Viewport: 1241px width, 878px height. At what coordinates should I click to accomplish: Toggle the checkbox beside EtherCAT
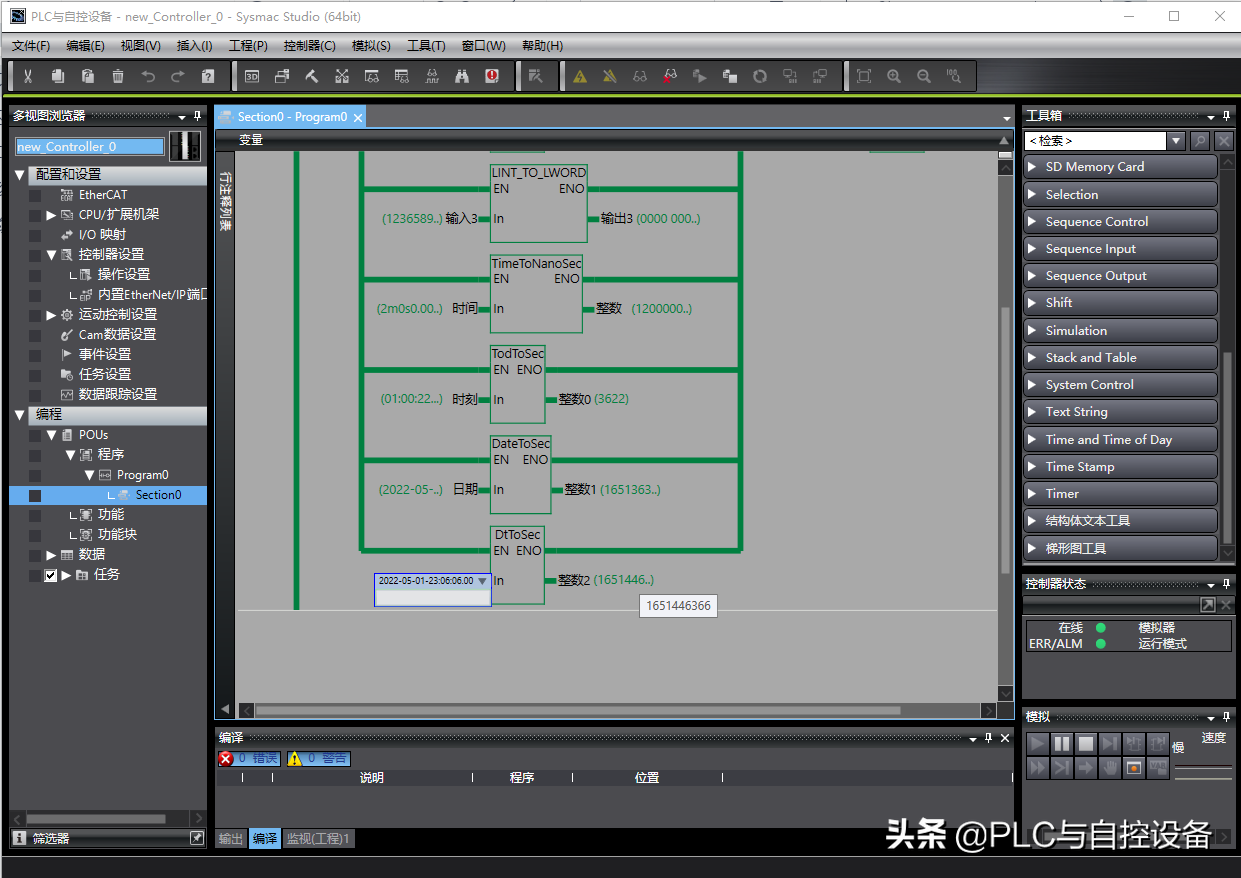(35, 195)
